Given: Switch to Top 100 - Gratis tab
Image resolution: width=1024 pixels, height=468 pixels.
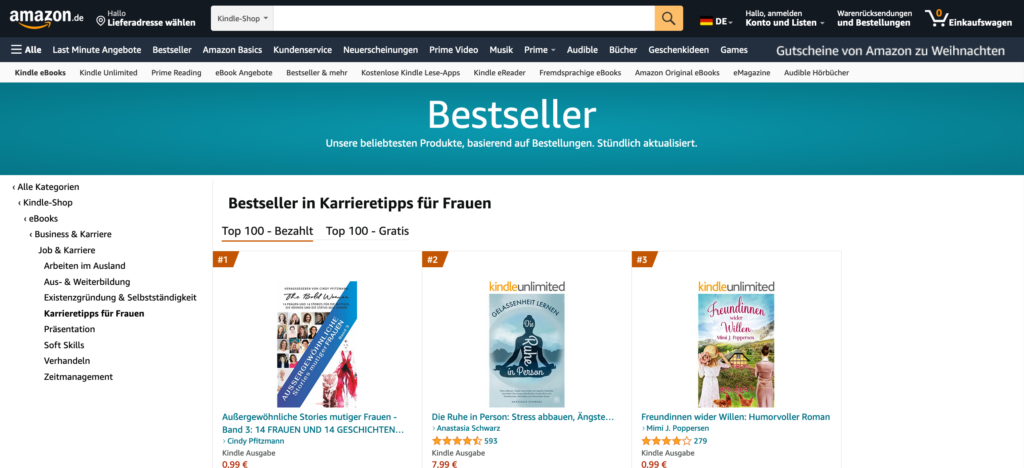Looking at the screenshot, I should pos(367,231).
